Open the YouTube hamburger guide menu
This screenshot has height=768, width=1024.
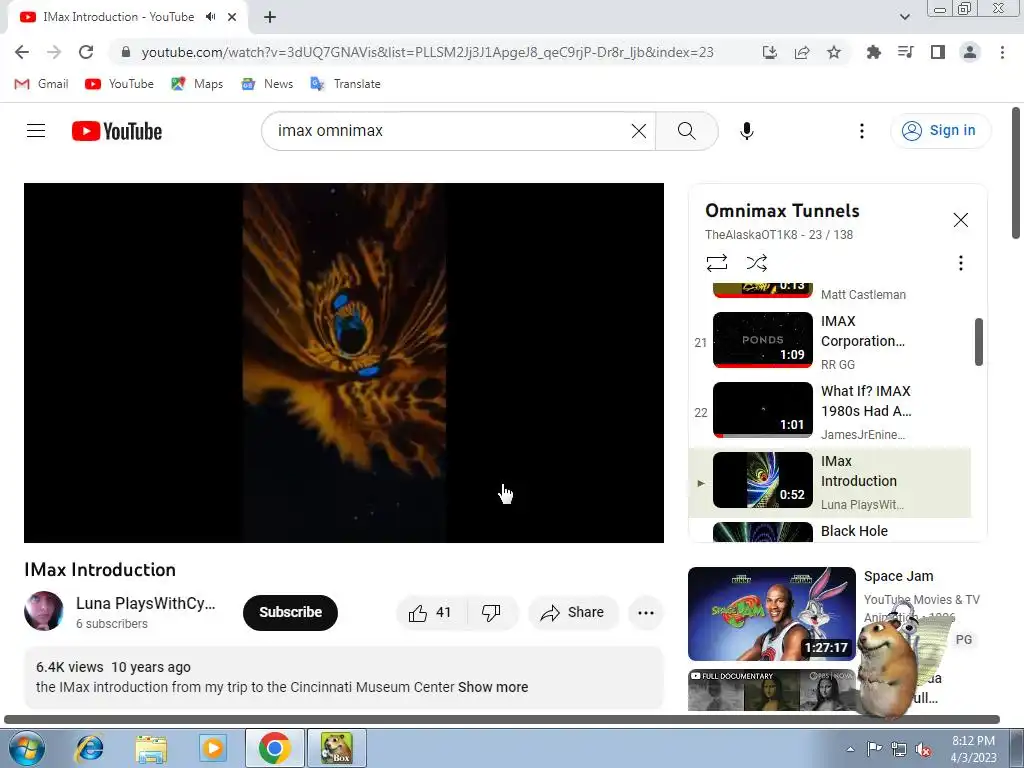tap(36, 131)
